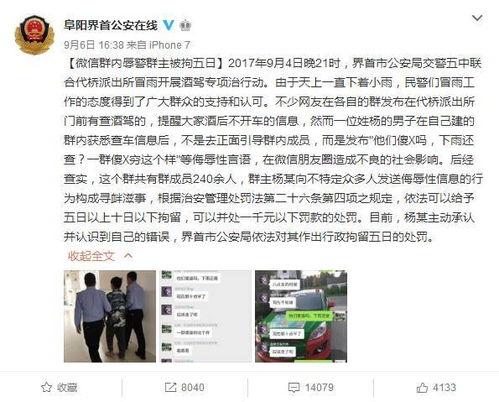The height and width of the screenshot is (402, 499).
Task: Click the repost share icon
Action: point(170,387)
